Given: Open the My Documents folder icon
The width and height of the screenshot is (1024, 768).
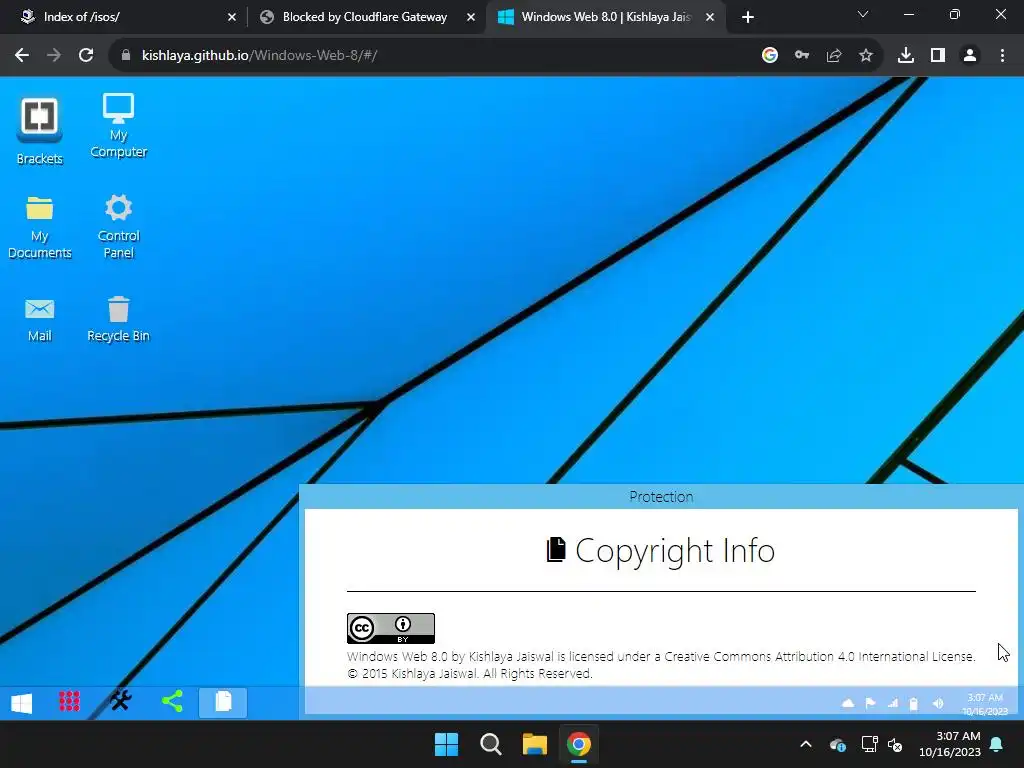Looking at the screenshot, I should (40, 227).
